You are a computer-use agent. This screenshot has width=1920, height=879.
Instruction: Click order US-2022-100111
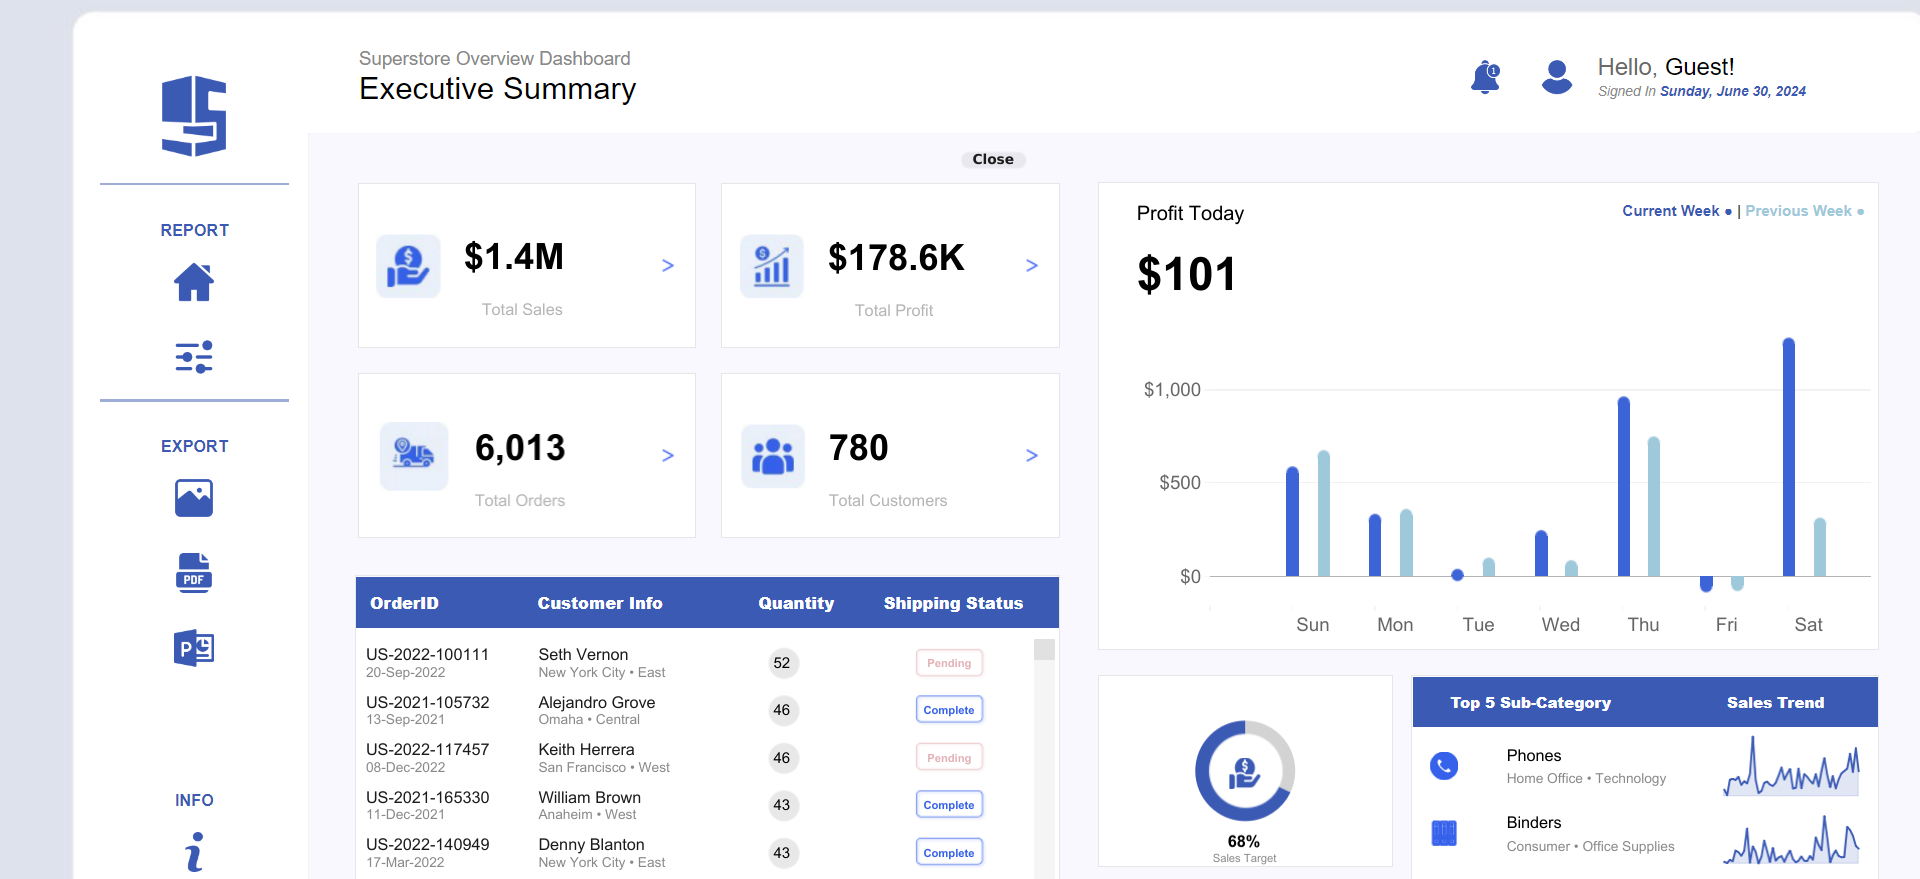click(x=427, y=654)
